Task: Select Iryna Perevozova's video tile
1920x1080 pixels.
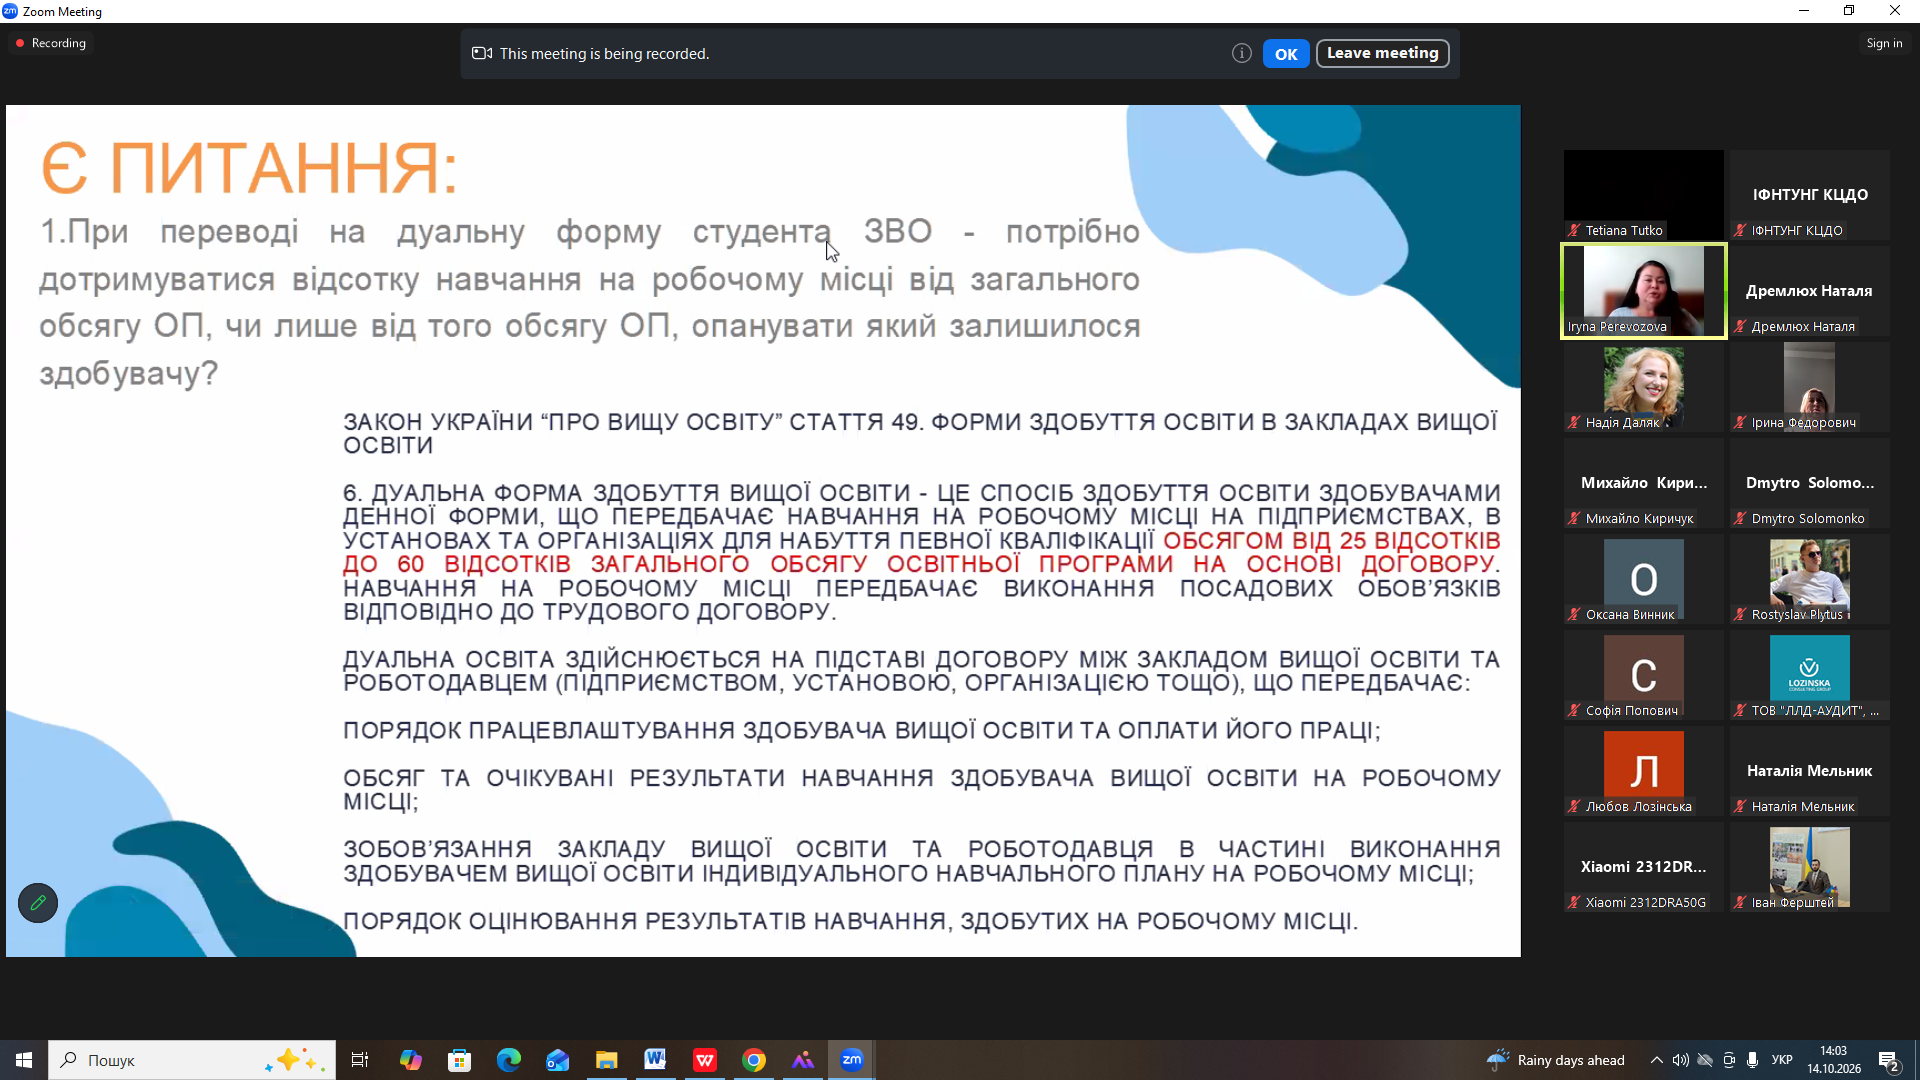Action: pos(1644,291)
